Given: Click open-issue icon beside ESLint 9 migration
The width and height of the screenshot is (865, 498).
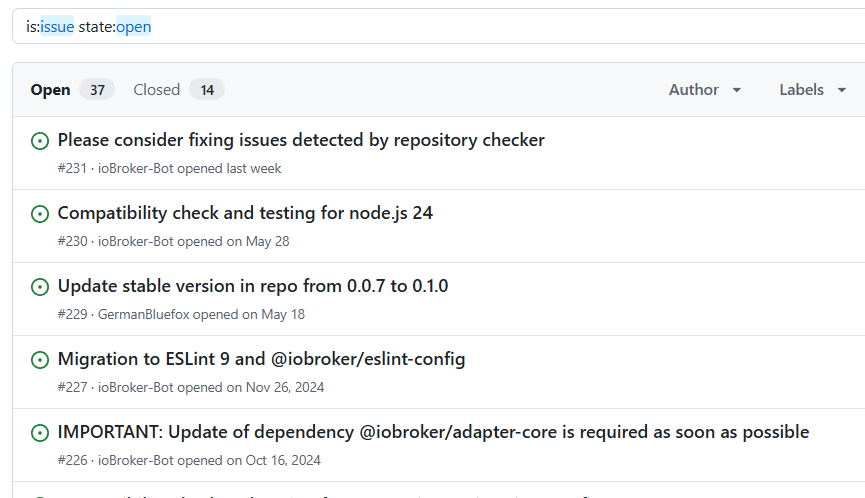Looking at the screenshot, I should [x=40, y=360].
